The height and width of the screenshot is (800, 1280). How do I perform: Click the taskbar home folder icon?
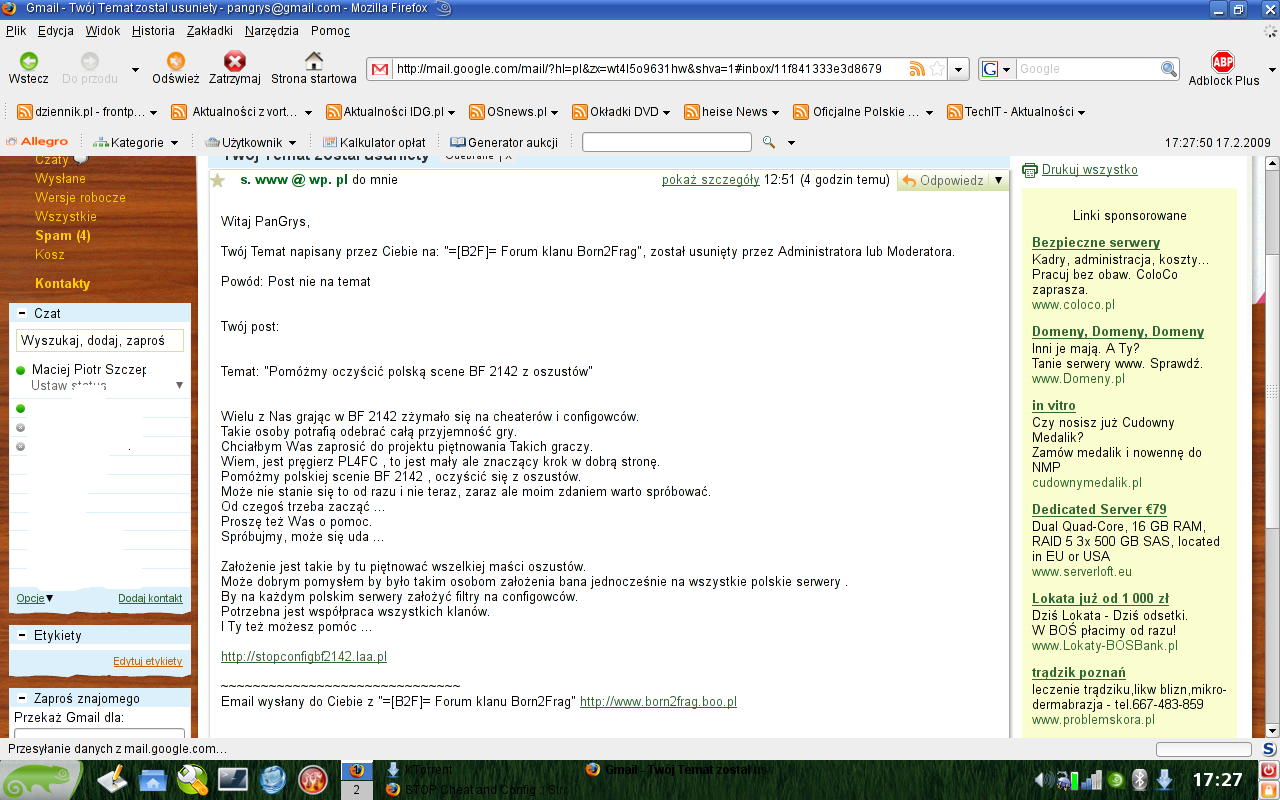coord(153,780)
